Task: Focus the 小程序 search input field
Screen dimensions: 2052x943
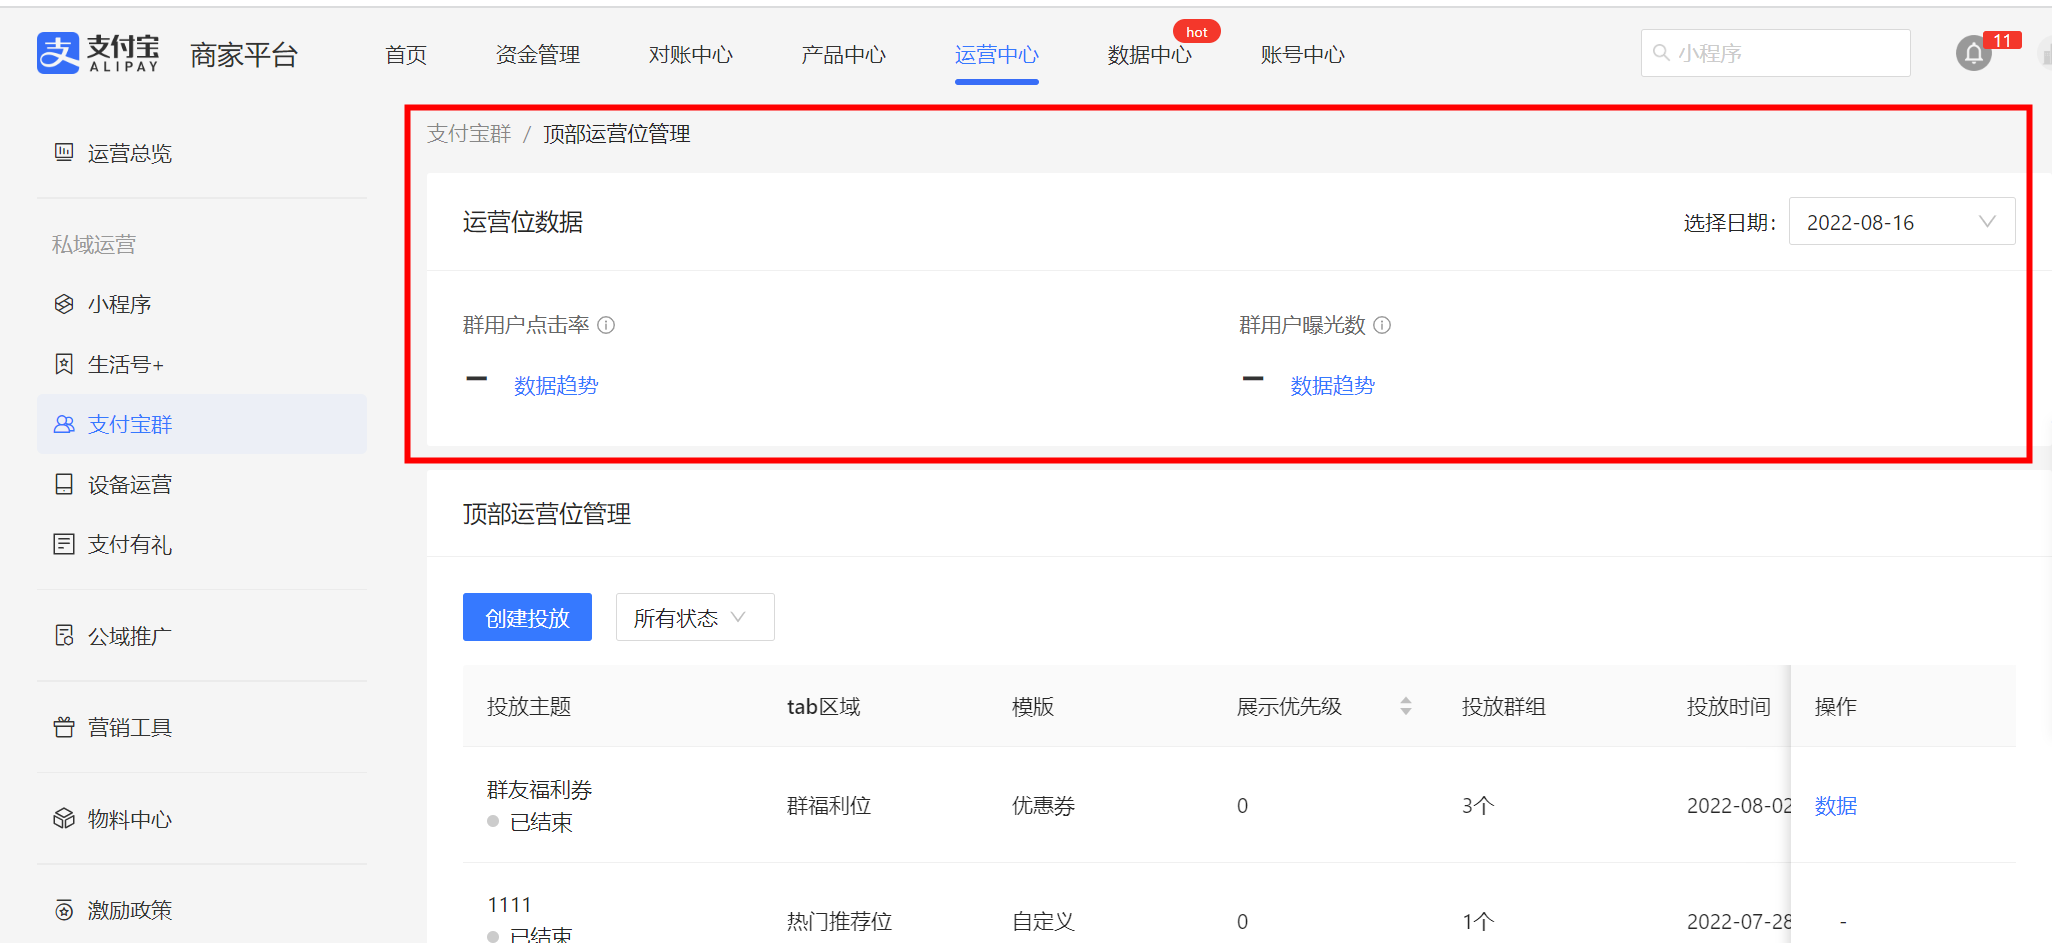Action: pos(1775,53)
